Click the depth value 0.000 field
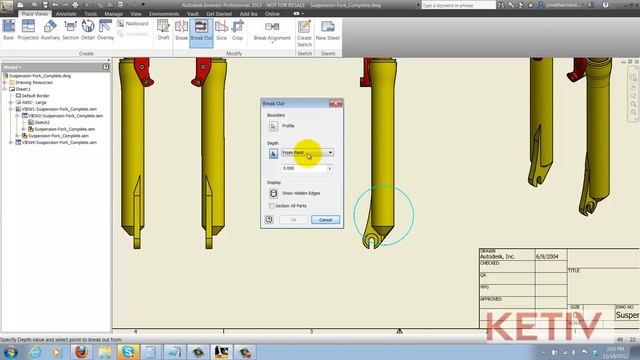This screenshot has width=640, height=360. tap(304, 169)
